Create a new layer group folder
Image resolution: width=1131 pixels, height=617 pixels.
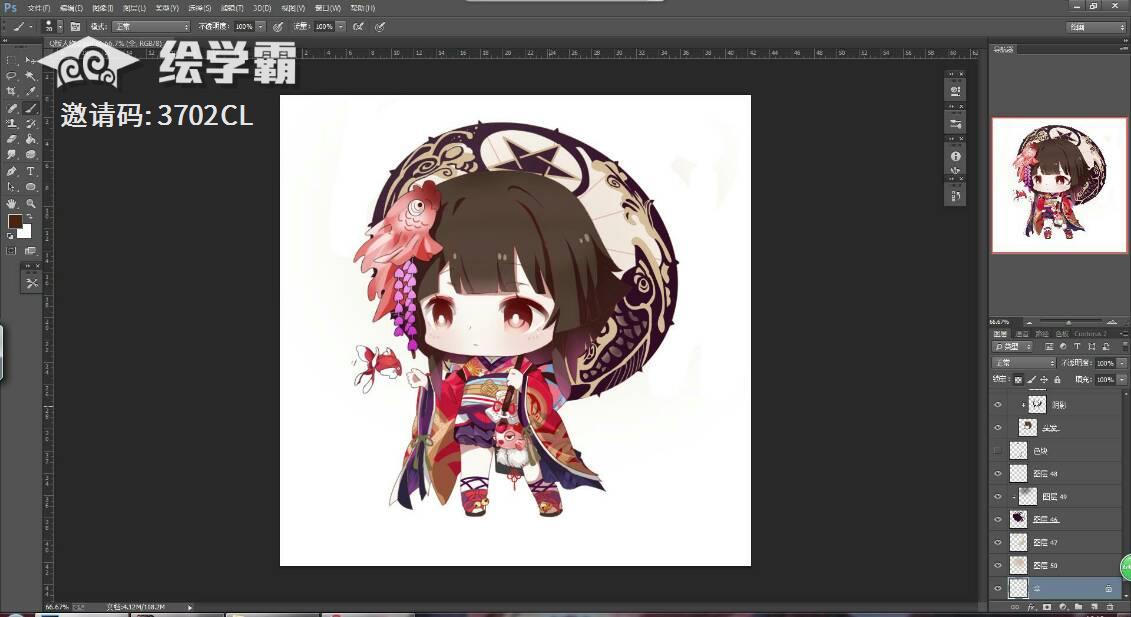point(1078,608)
